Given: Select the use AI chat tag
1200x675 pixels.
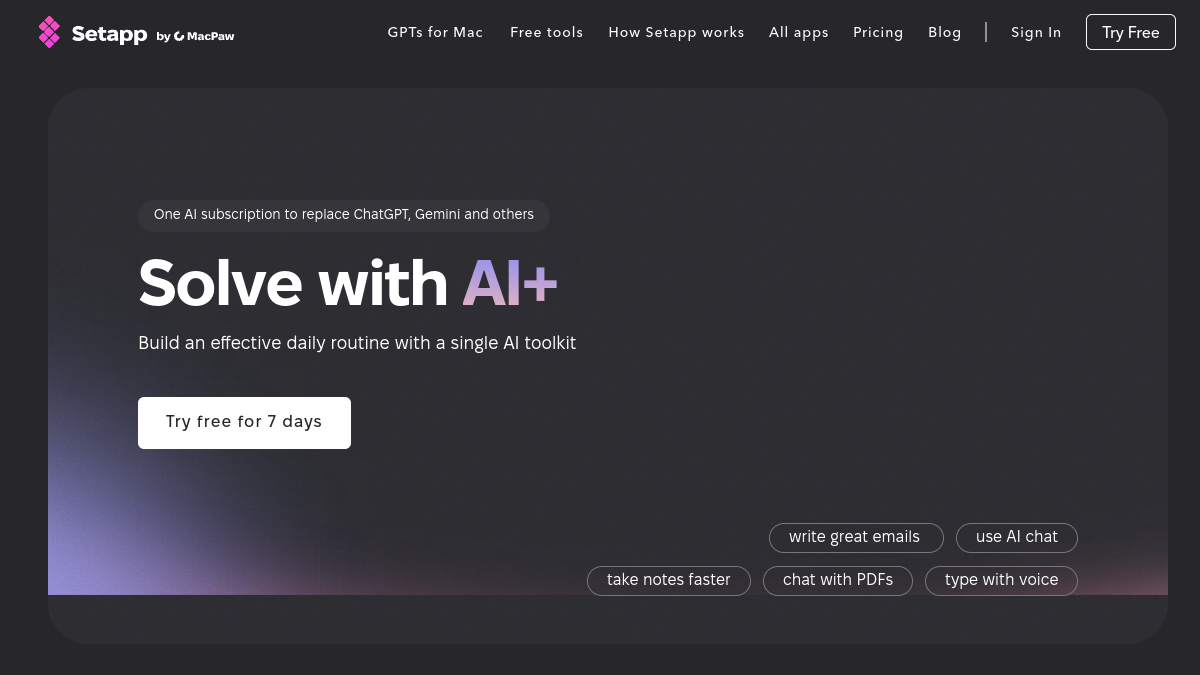Looking at the screenshot, I should 1017,537.
